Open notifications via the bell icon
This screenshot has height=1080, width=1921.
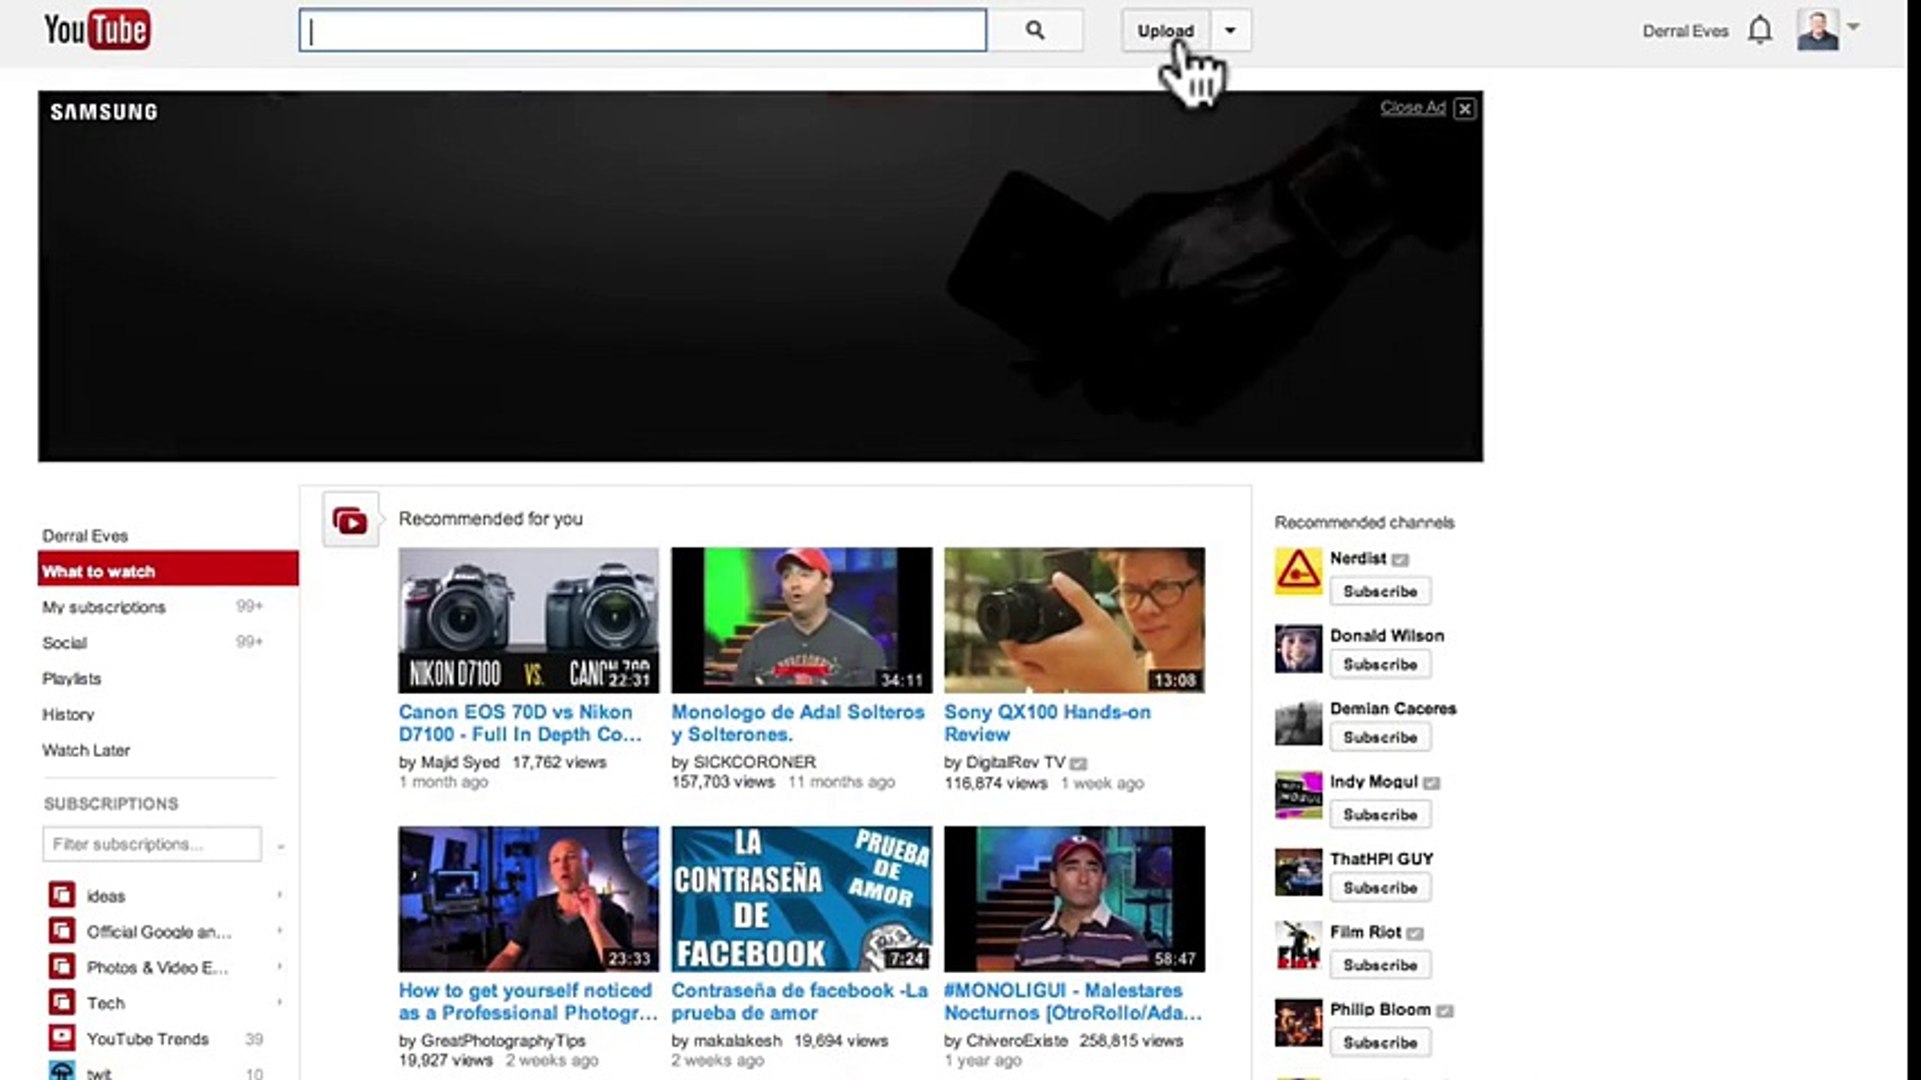1760,30
